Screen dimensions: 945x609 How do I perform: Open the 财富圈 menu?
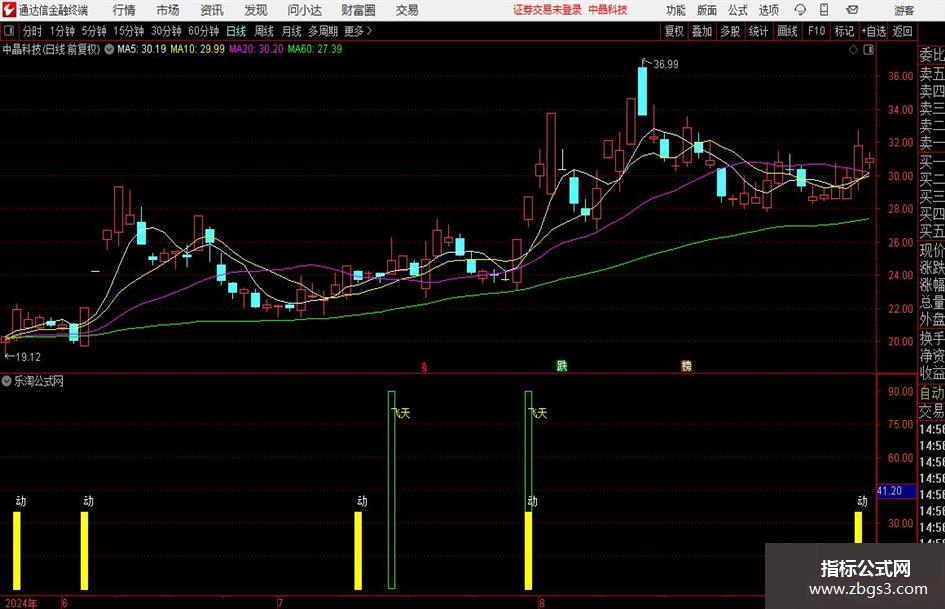(359, 10)
